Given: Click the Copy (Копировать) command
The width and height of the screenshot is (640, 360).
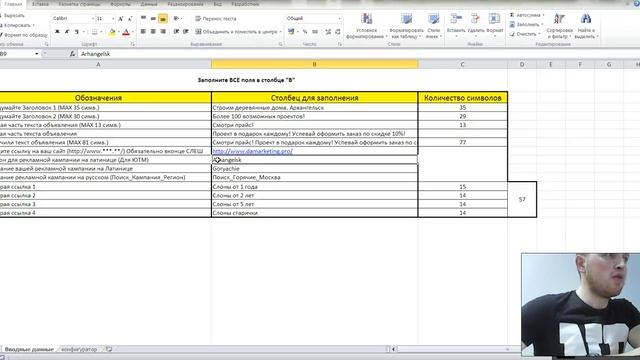Looking at the screenshot, I should (16, 25).
